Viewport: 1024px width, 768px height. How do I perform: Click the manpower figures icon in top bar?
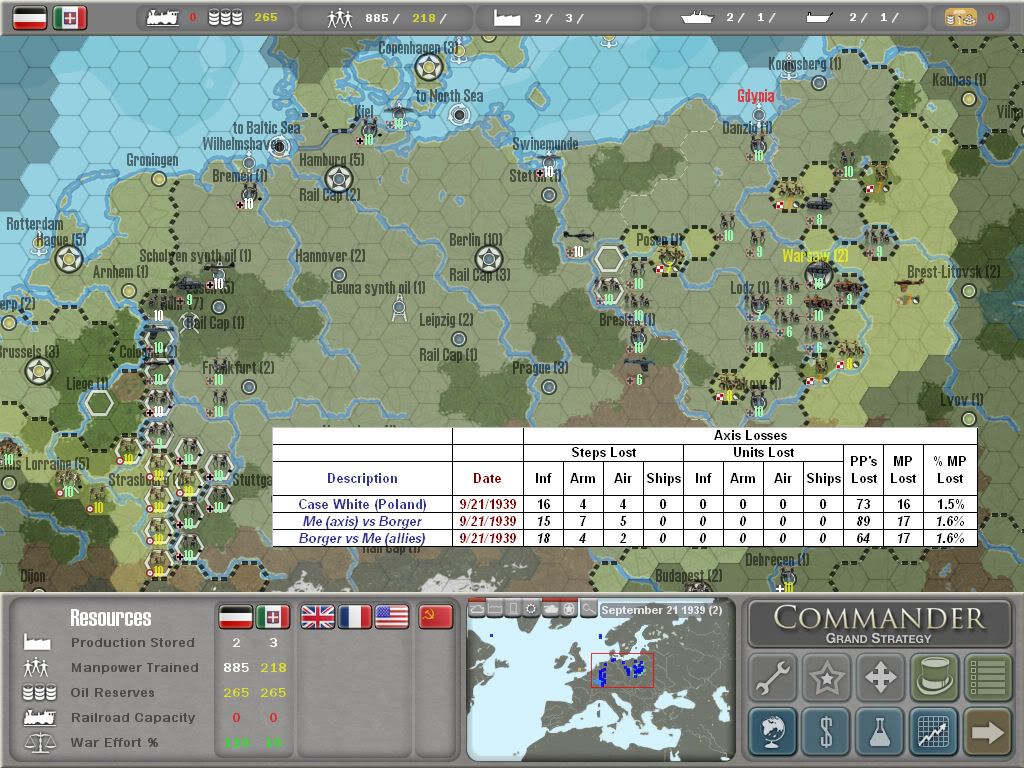pyautogui.click(x=340, y=18)
